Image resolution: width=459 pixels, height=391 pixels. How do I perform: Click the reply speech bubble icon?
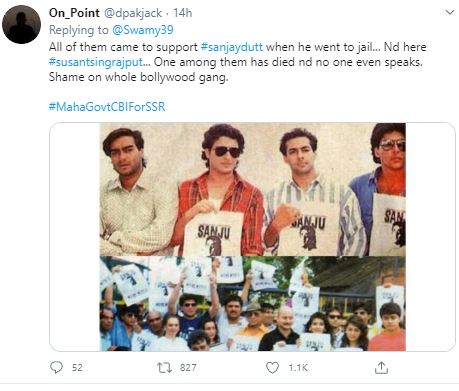(x=56, y=367)
